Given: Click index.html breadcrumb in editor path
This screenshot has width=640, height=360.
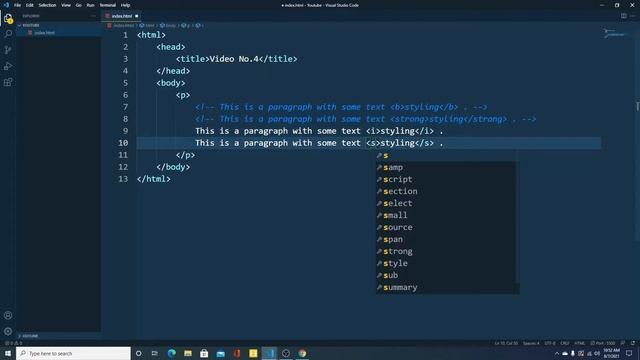Looking at the screenshot, I should pos(121,25).
